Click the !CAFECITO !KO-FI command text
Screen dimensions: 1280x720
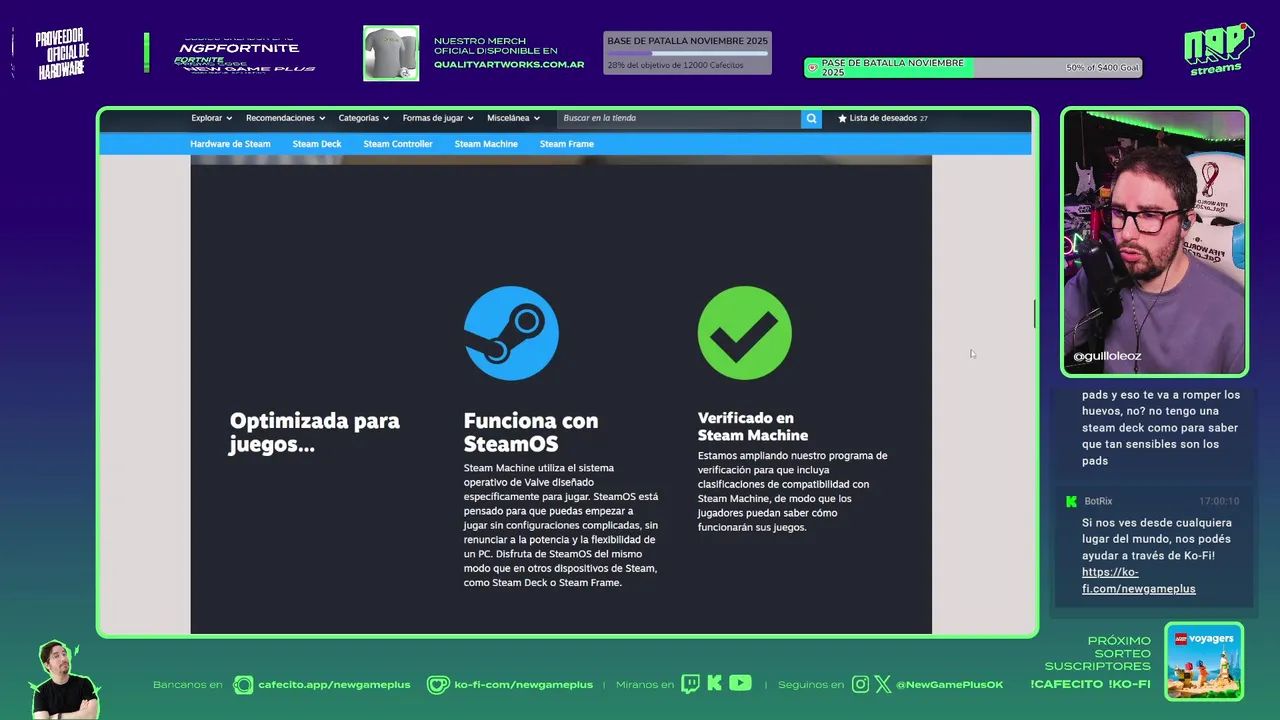1090,685
